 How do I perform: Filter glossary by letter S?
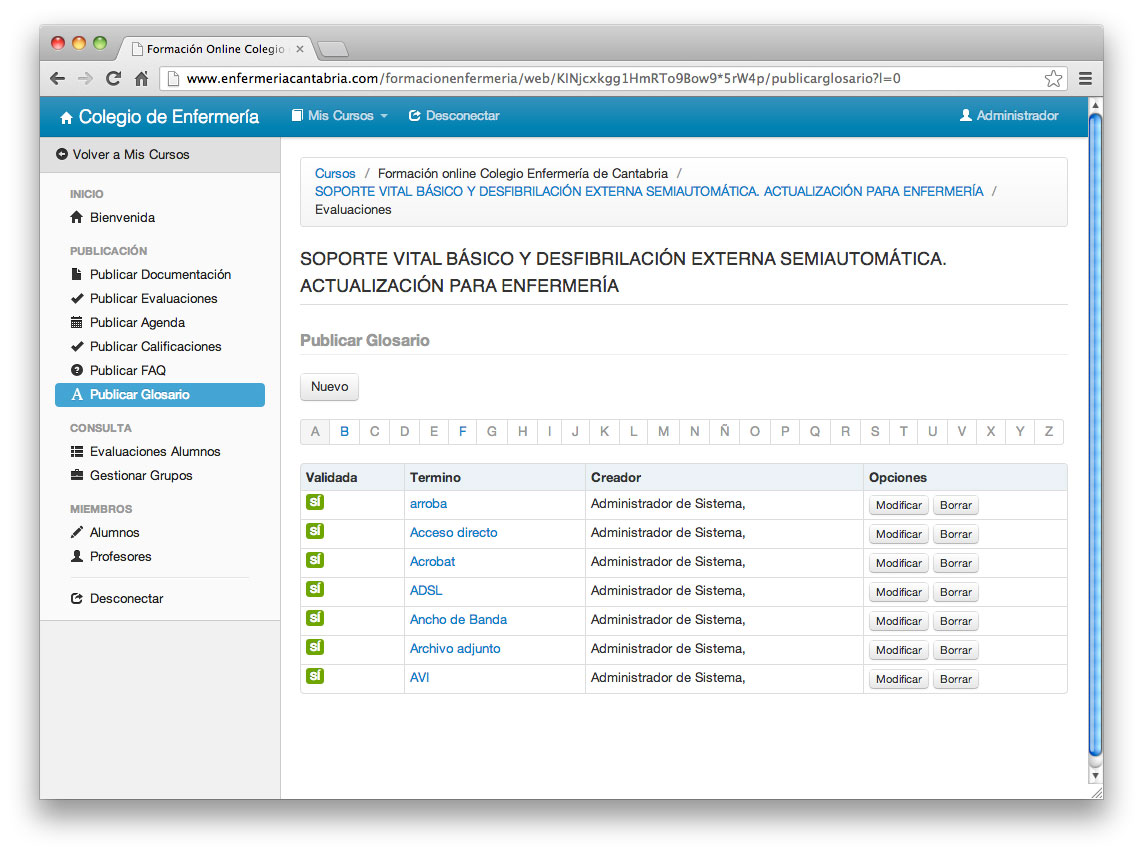(875, 432)
